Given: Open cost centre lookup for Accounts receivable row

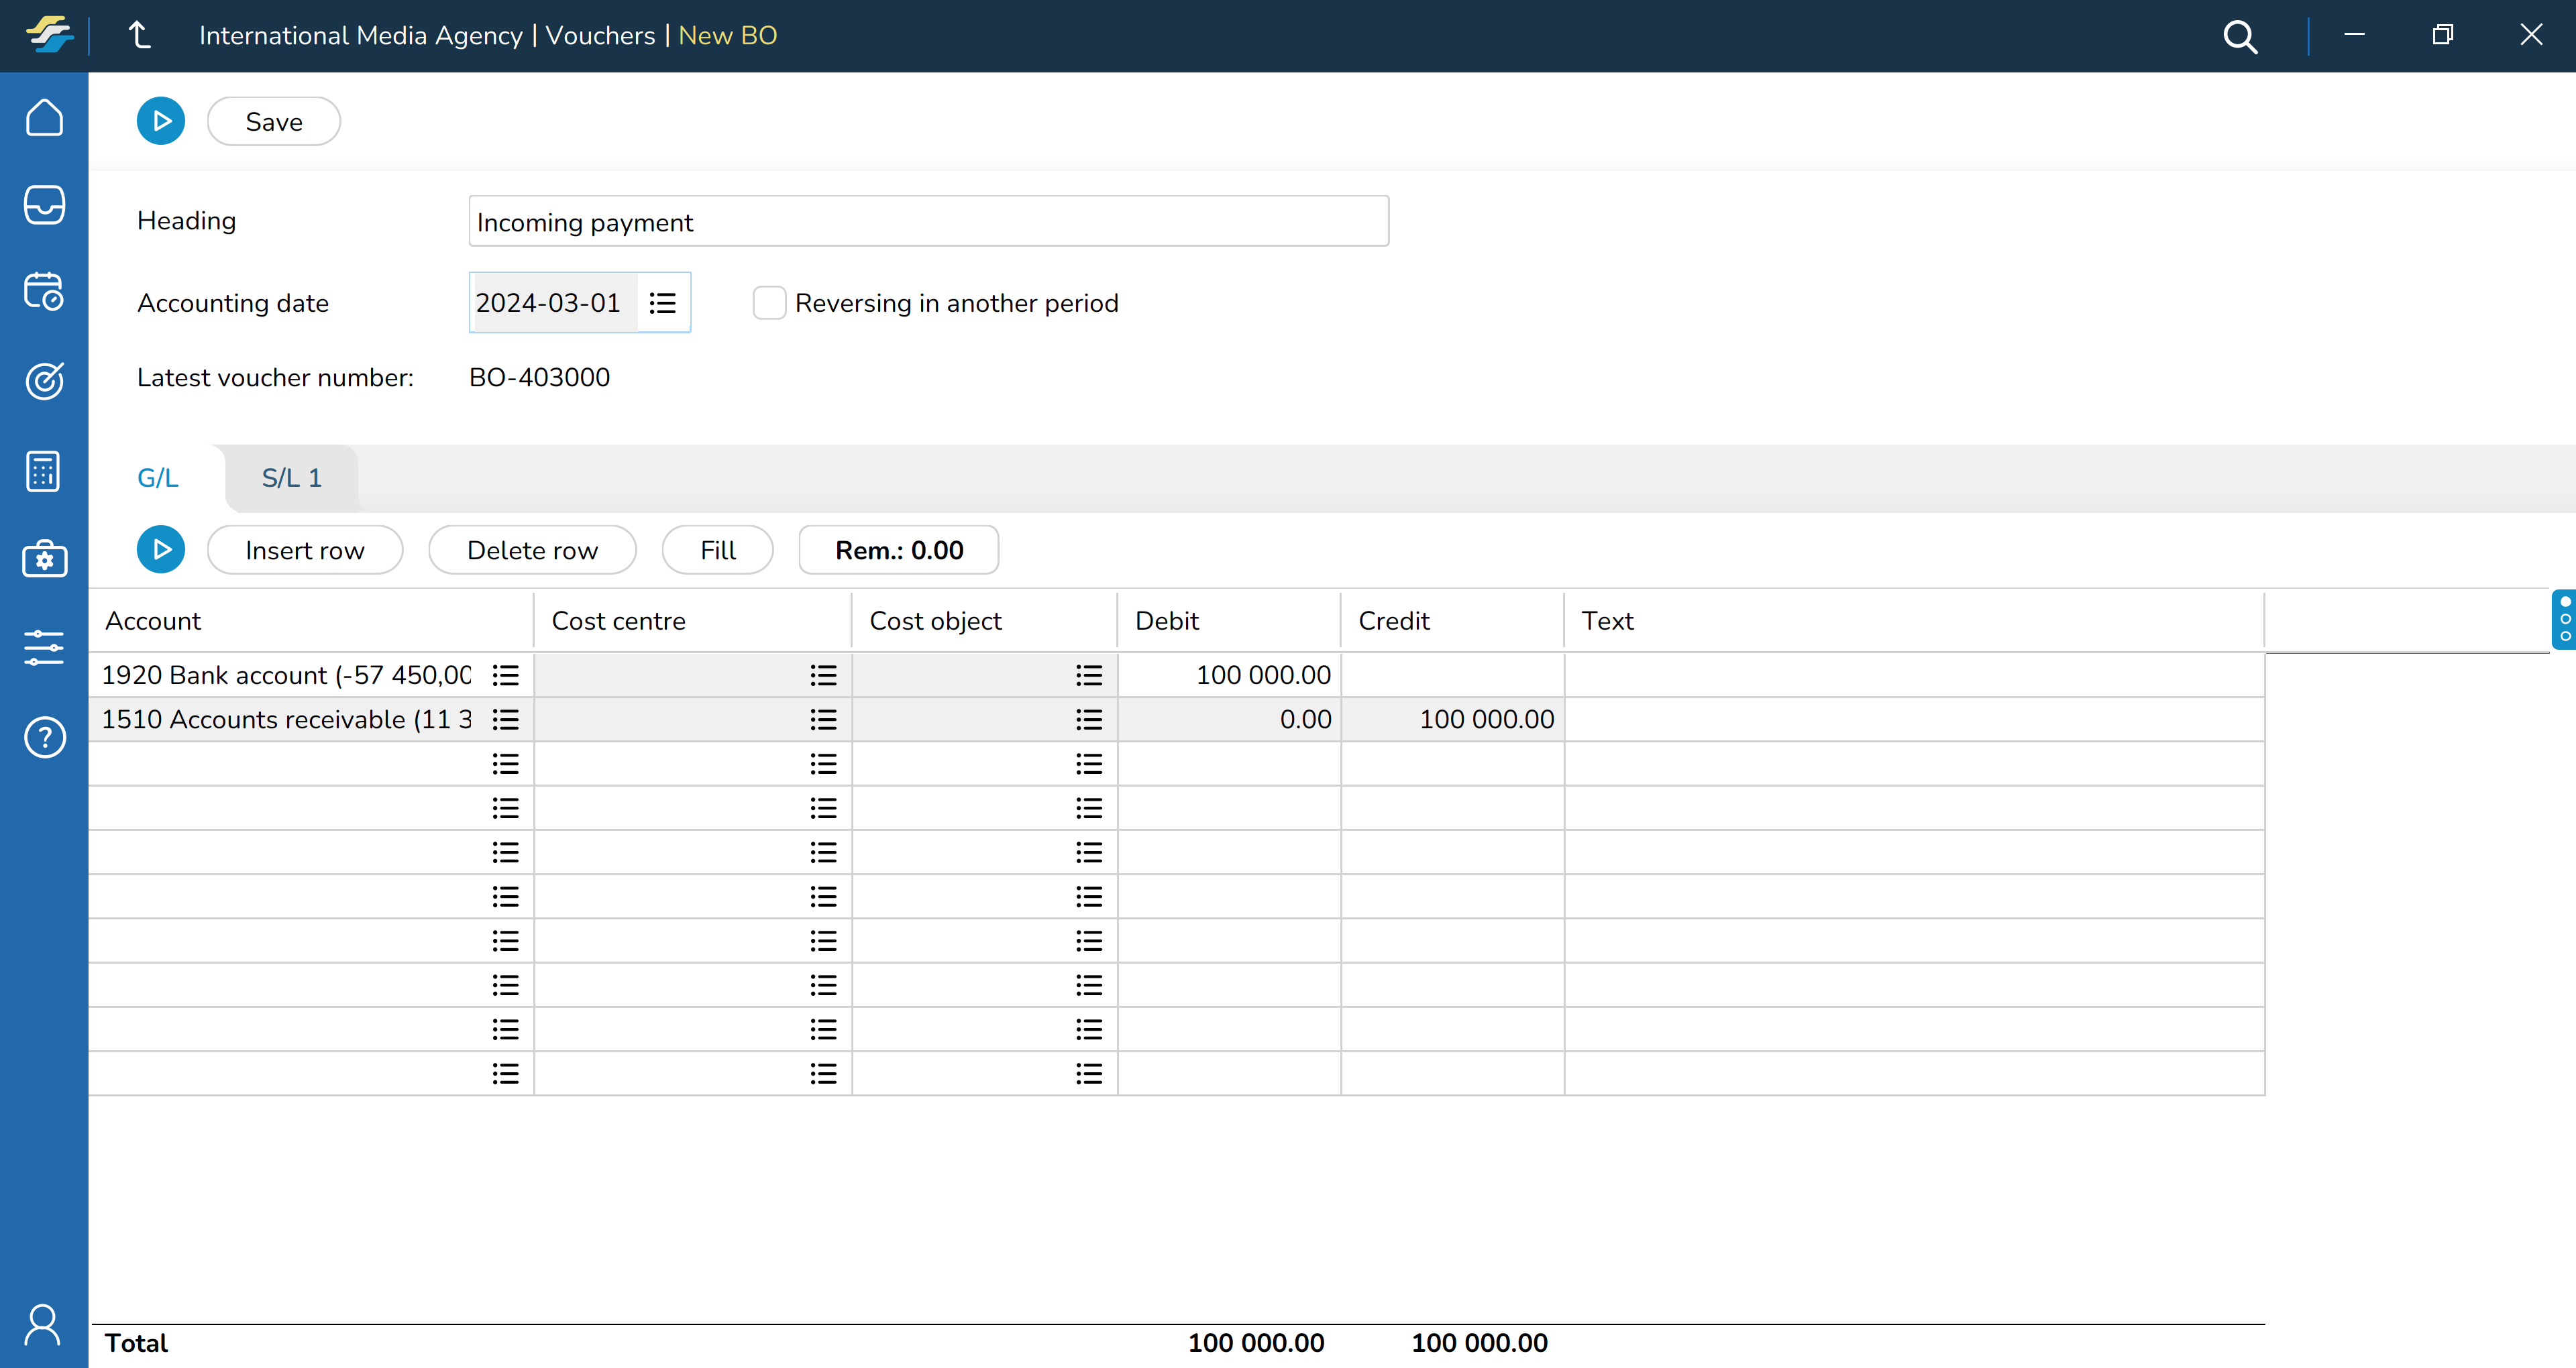Looking at the screenshot, I should click(823, 720).
